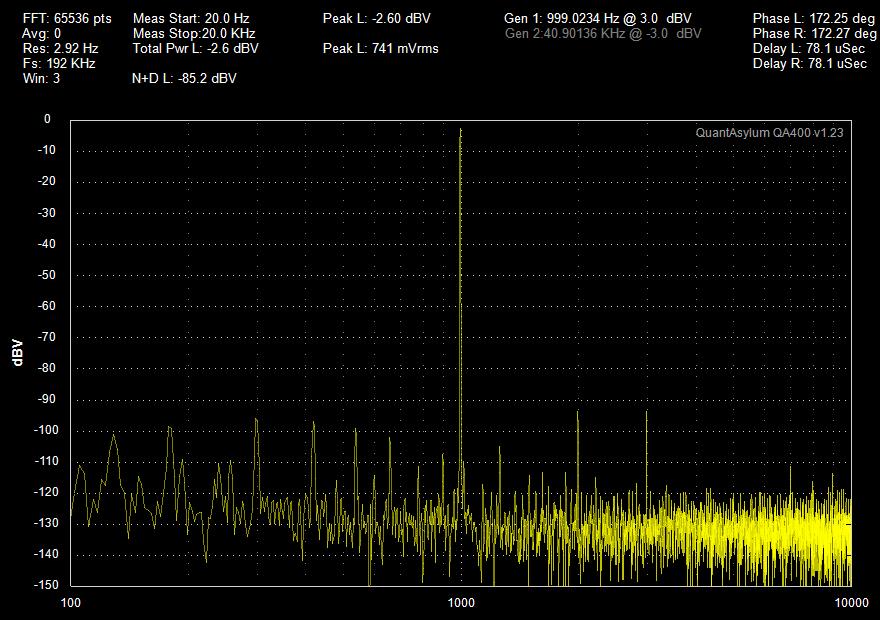Click the dBV vertical axis label
This screenshot has width=880, height=620.
coord(17,353)
